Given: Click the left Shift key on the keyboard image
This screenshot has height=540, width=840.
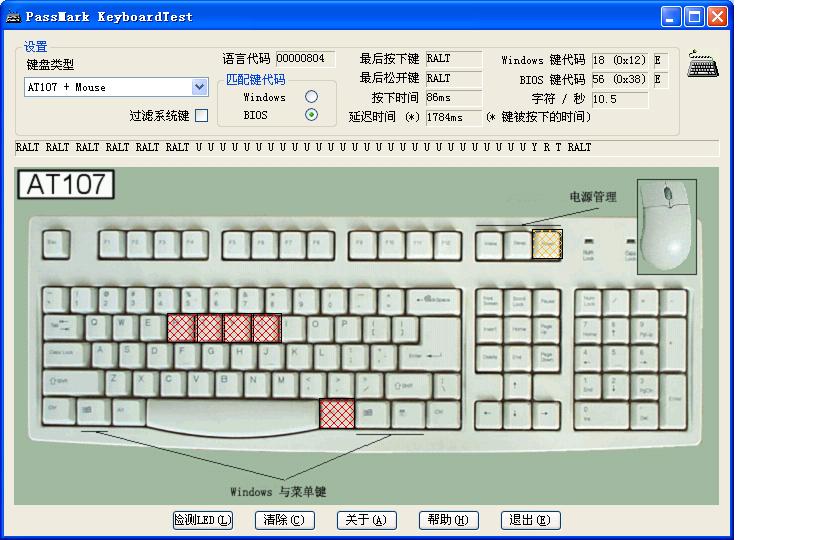Looking at the screenshot, I should pyautogui.click(x=73, y=383).
